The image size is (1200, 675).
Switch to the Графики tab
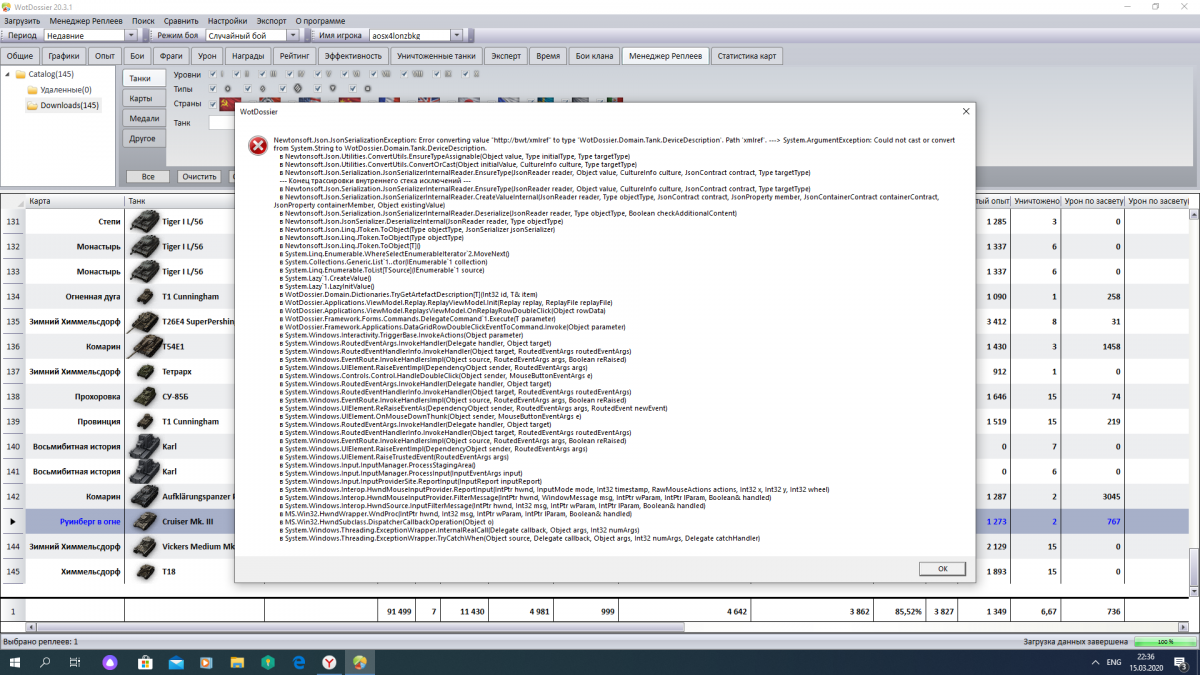pyautogui.click(x=64, y=56)
